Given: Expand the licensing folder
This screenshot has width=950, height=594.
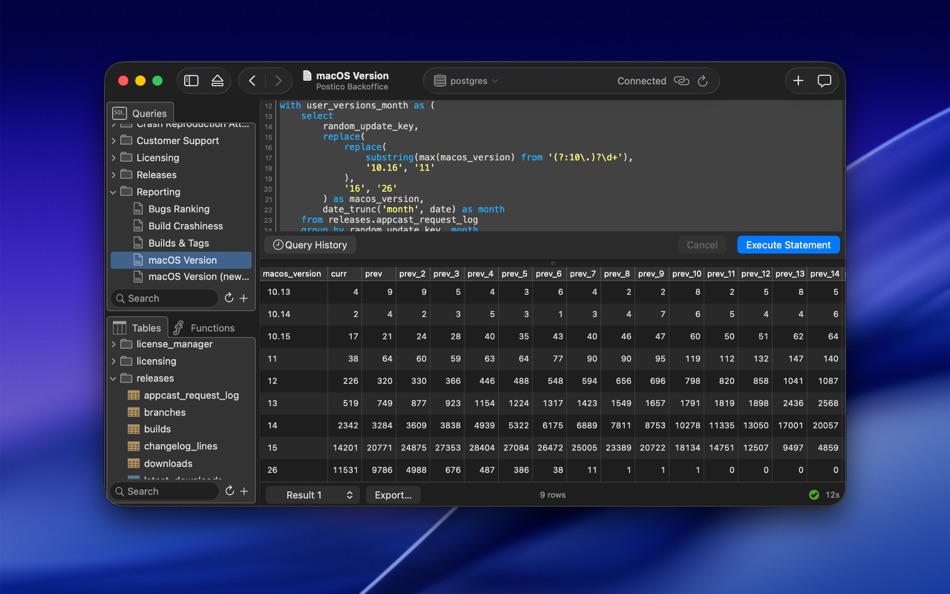Looking at the screenshot, I should (x=113, y=361).
